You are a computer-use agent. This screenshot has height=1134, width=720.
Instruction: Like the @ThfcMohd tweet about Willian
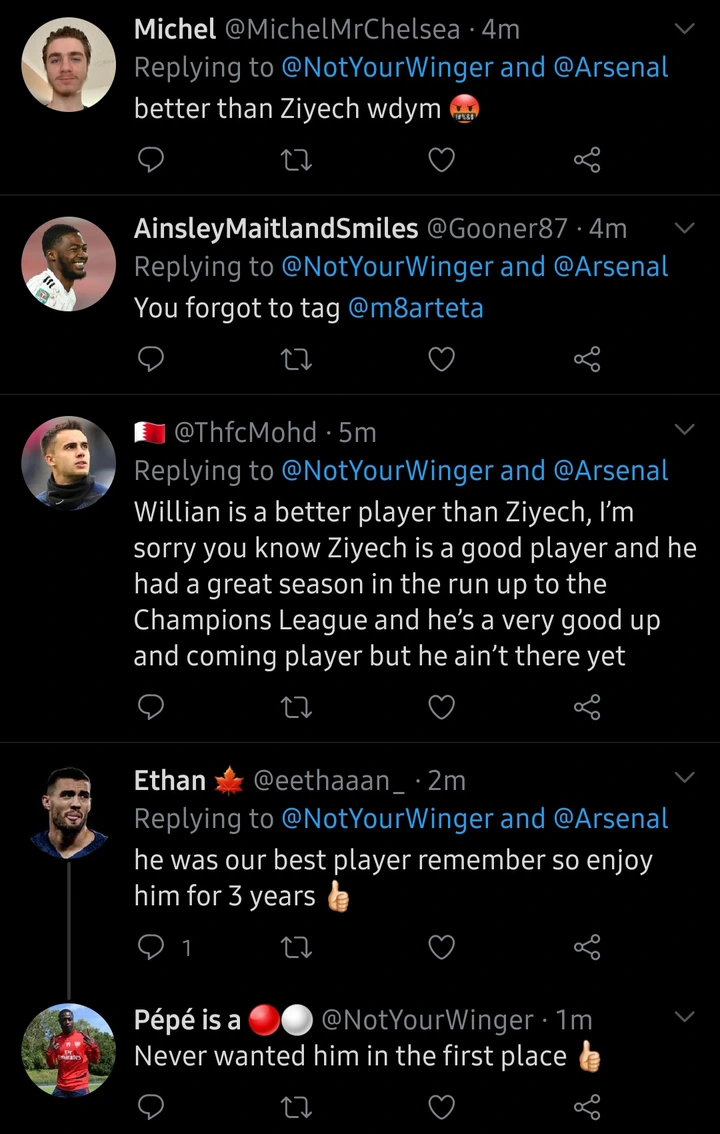441,707
